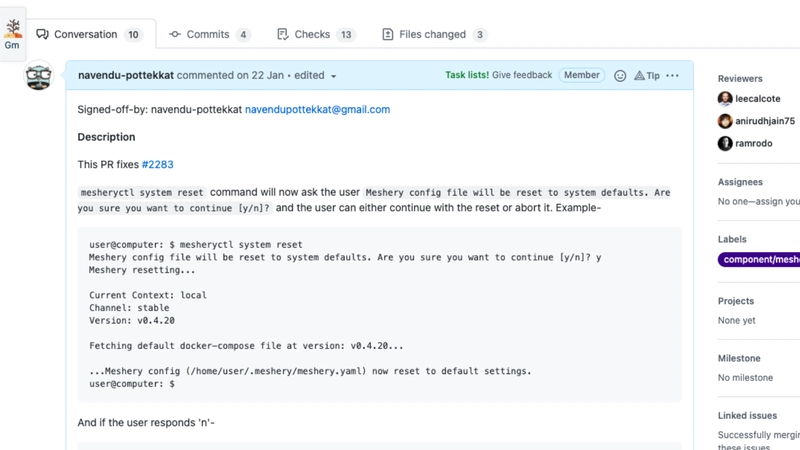Open the Checks tab
This screenshot has width=800, height=450.
315,34
